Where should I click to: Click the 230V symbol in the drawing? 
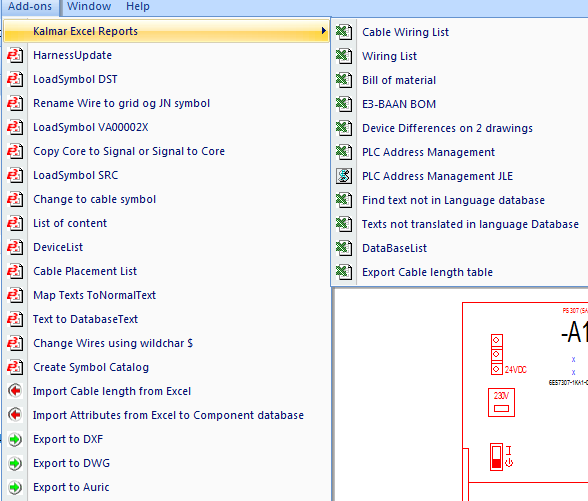501,402
